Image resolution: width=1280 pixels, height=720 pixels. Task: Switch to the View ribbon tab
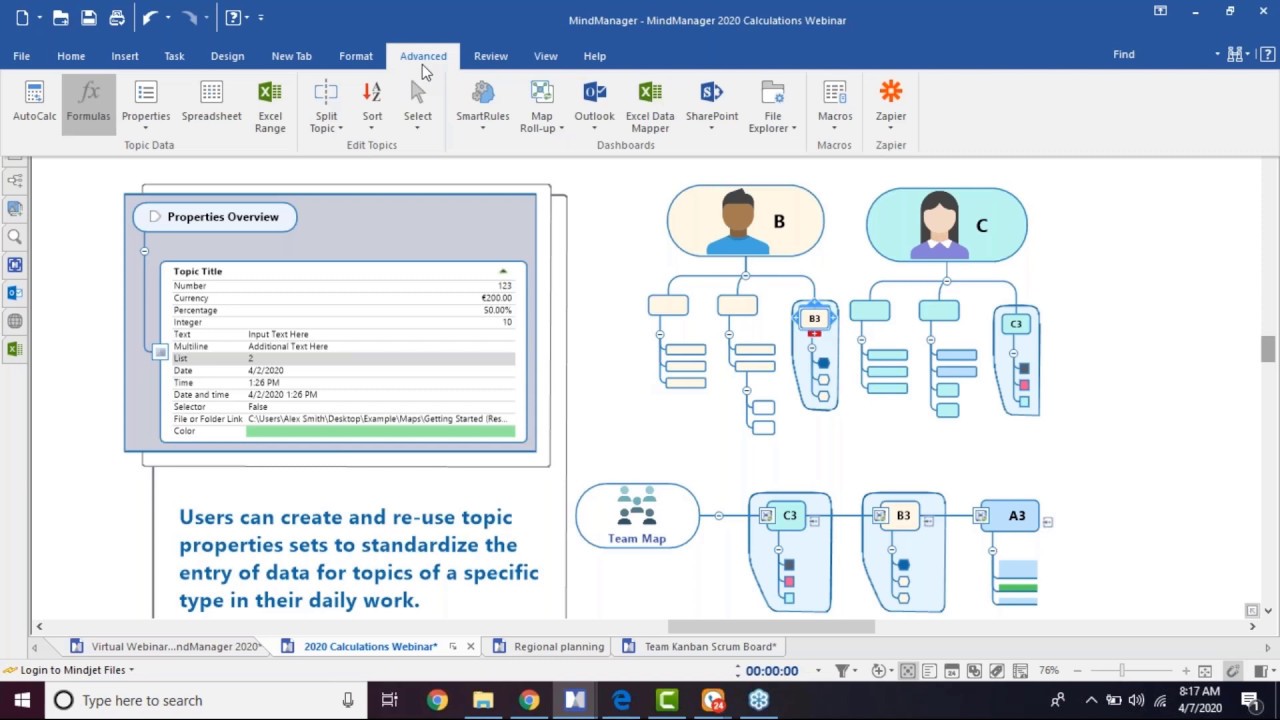545,56
